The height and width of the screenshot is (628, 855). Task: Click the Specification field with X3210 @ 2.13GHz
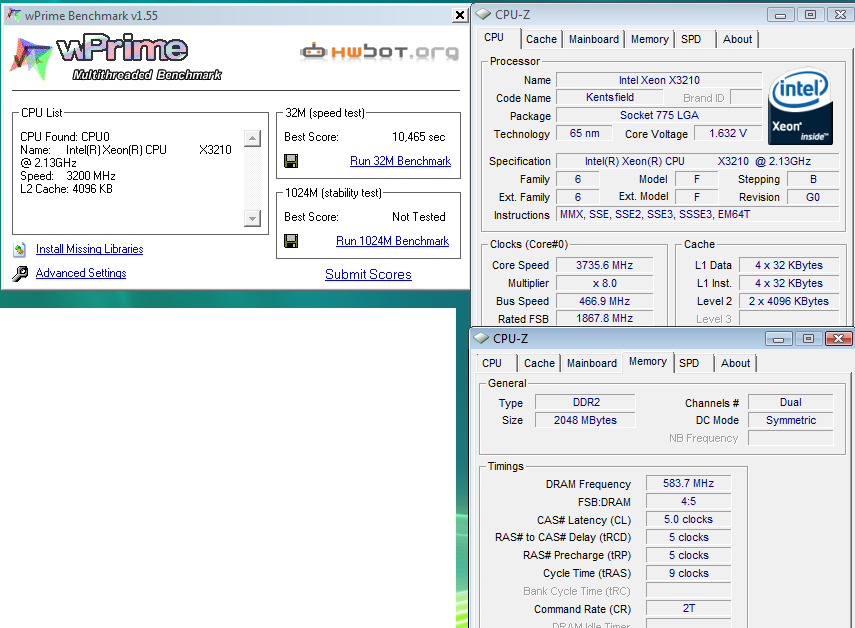pyautogui.click(x=697, y=161)
